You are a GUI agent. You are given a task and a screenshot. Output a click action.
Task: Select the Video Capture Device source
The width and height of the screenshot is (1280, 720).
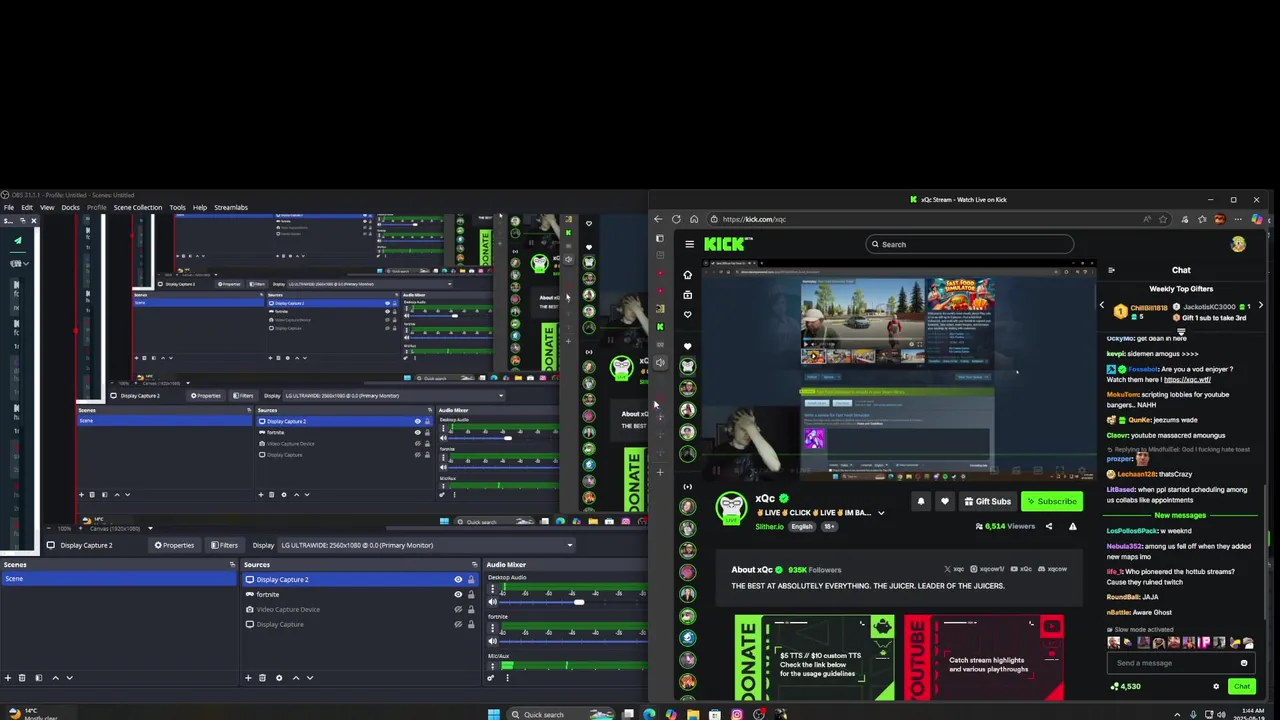(288, 609)
